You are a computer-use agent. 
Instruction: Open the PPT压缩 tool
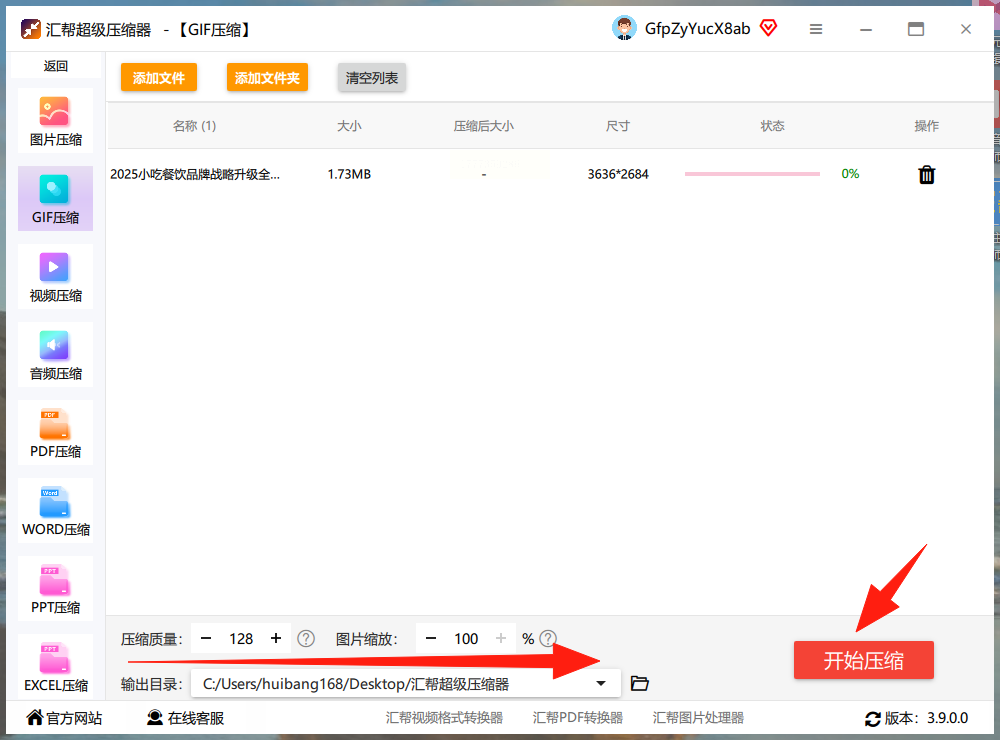(x=55, y=588)
